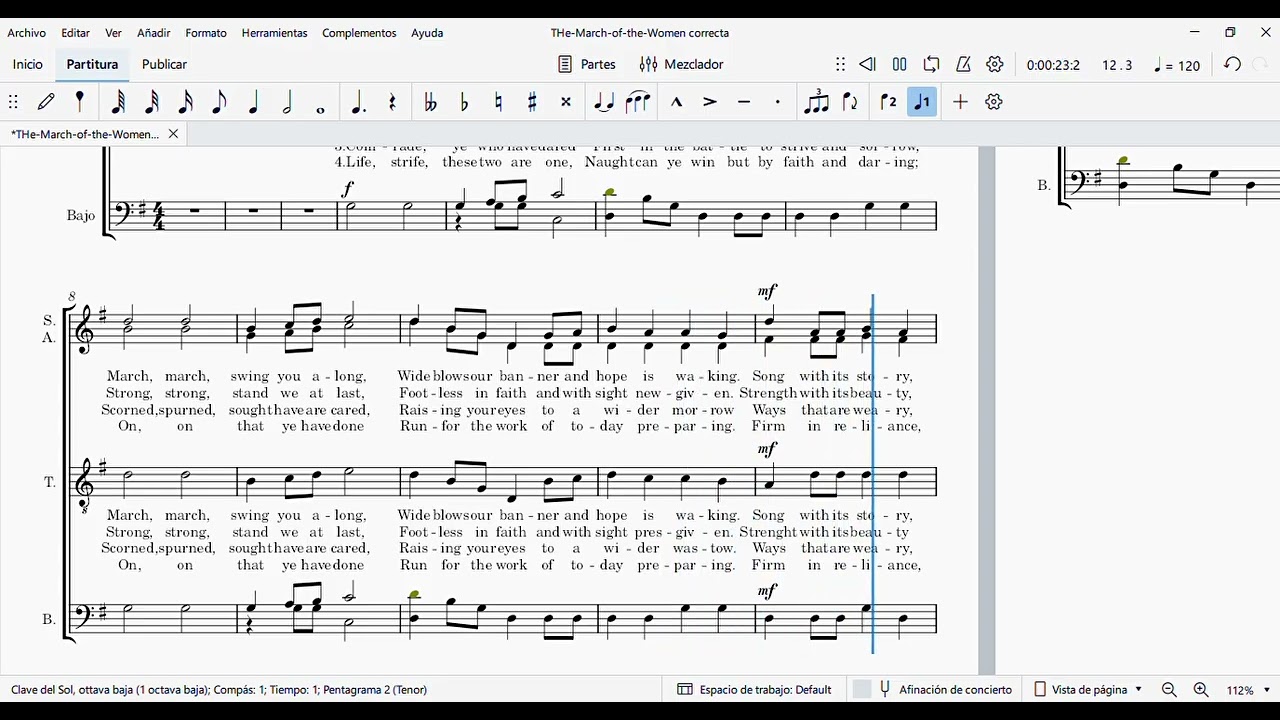Choose the whole note duration
The image size is (1280, 720).
(321, 109)
